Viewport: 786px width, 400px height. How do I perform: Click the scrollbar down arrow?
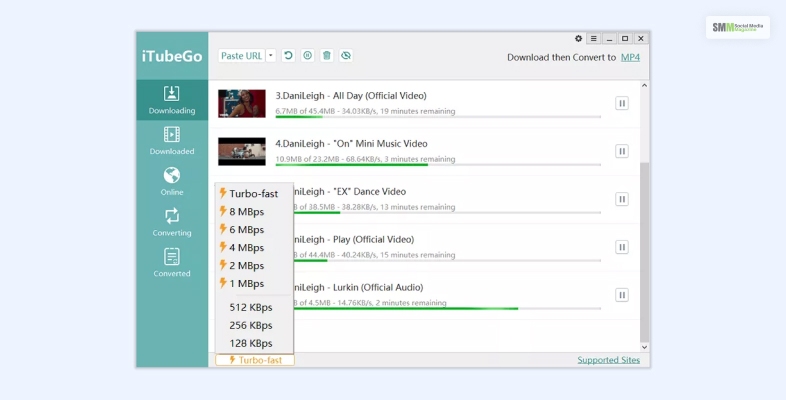(645, 347)
